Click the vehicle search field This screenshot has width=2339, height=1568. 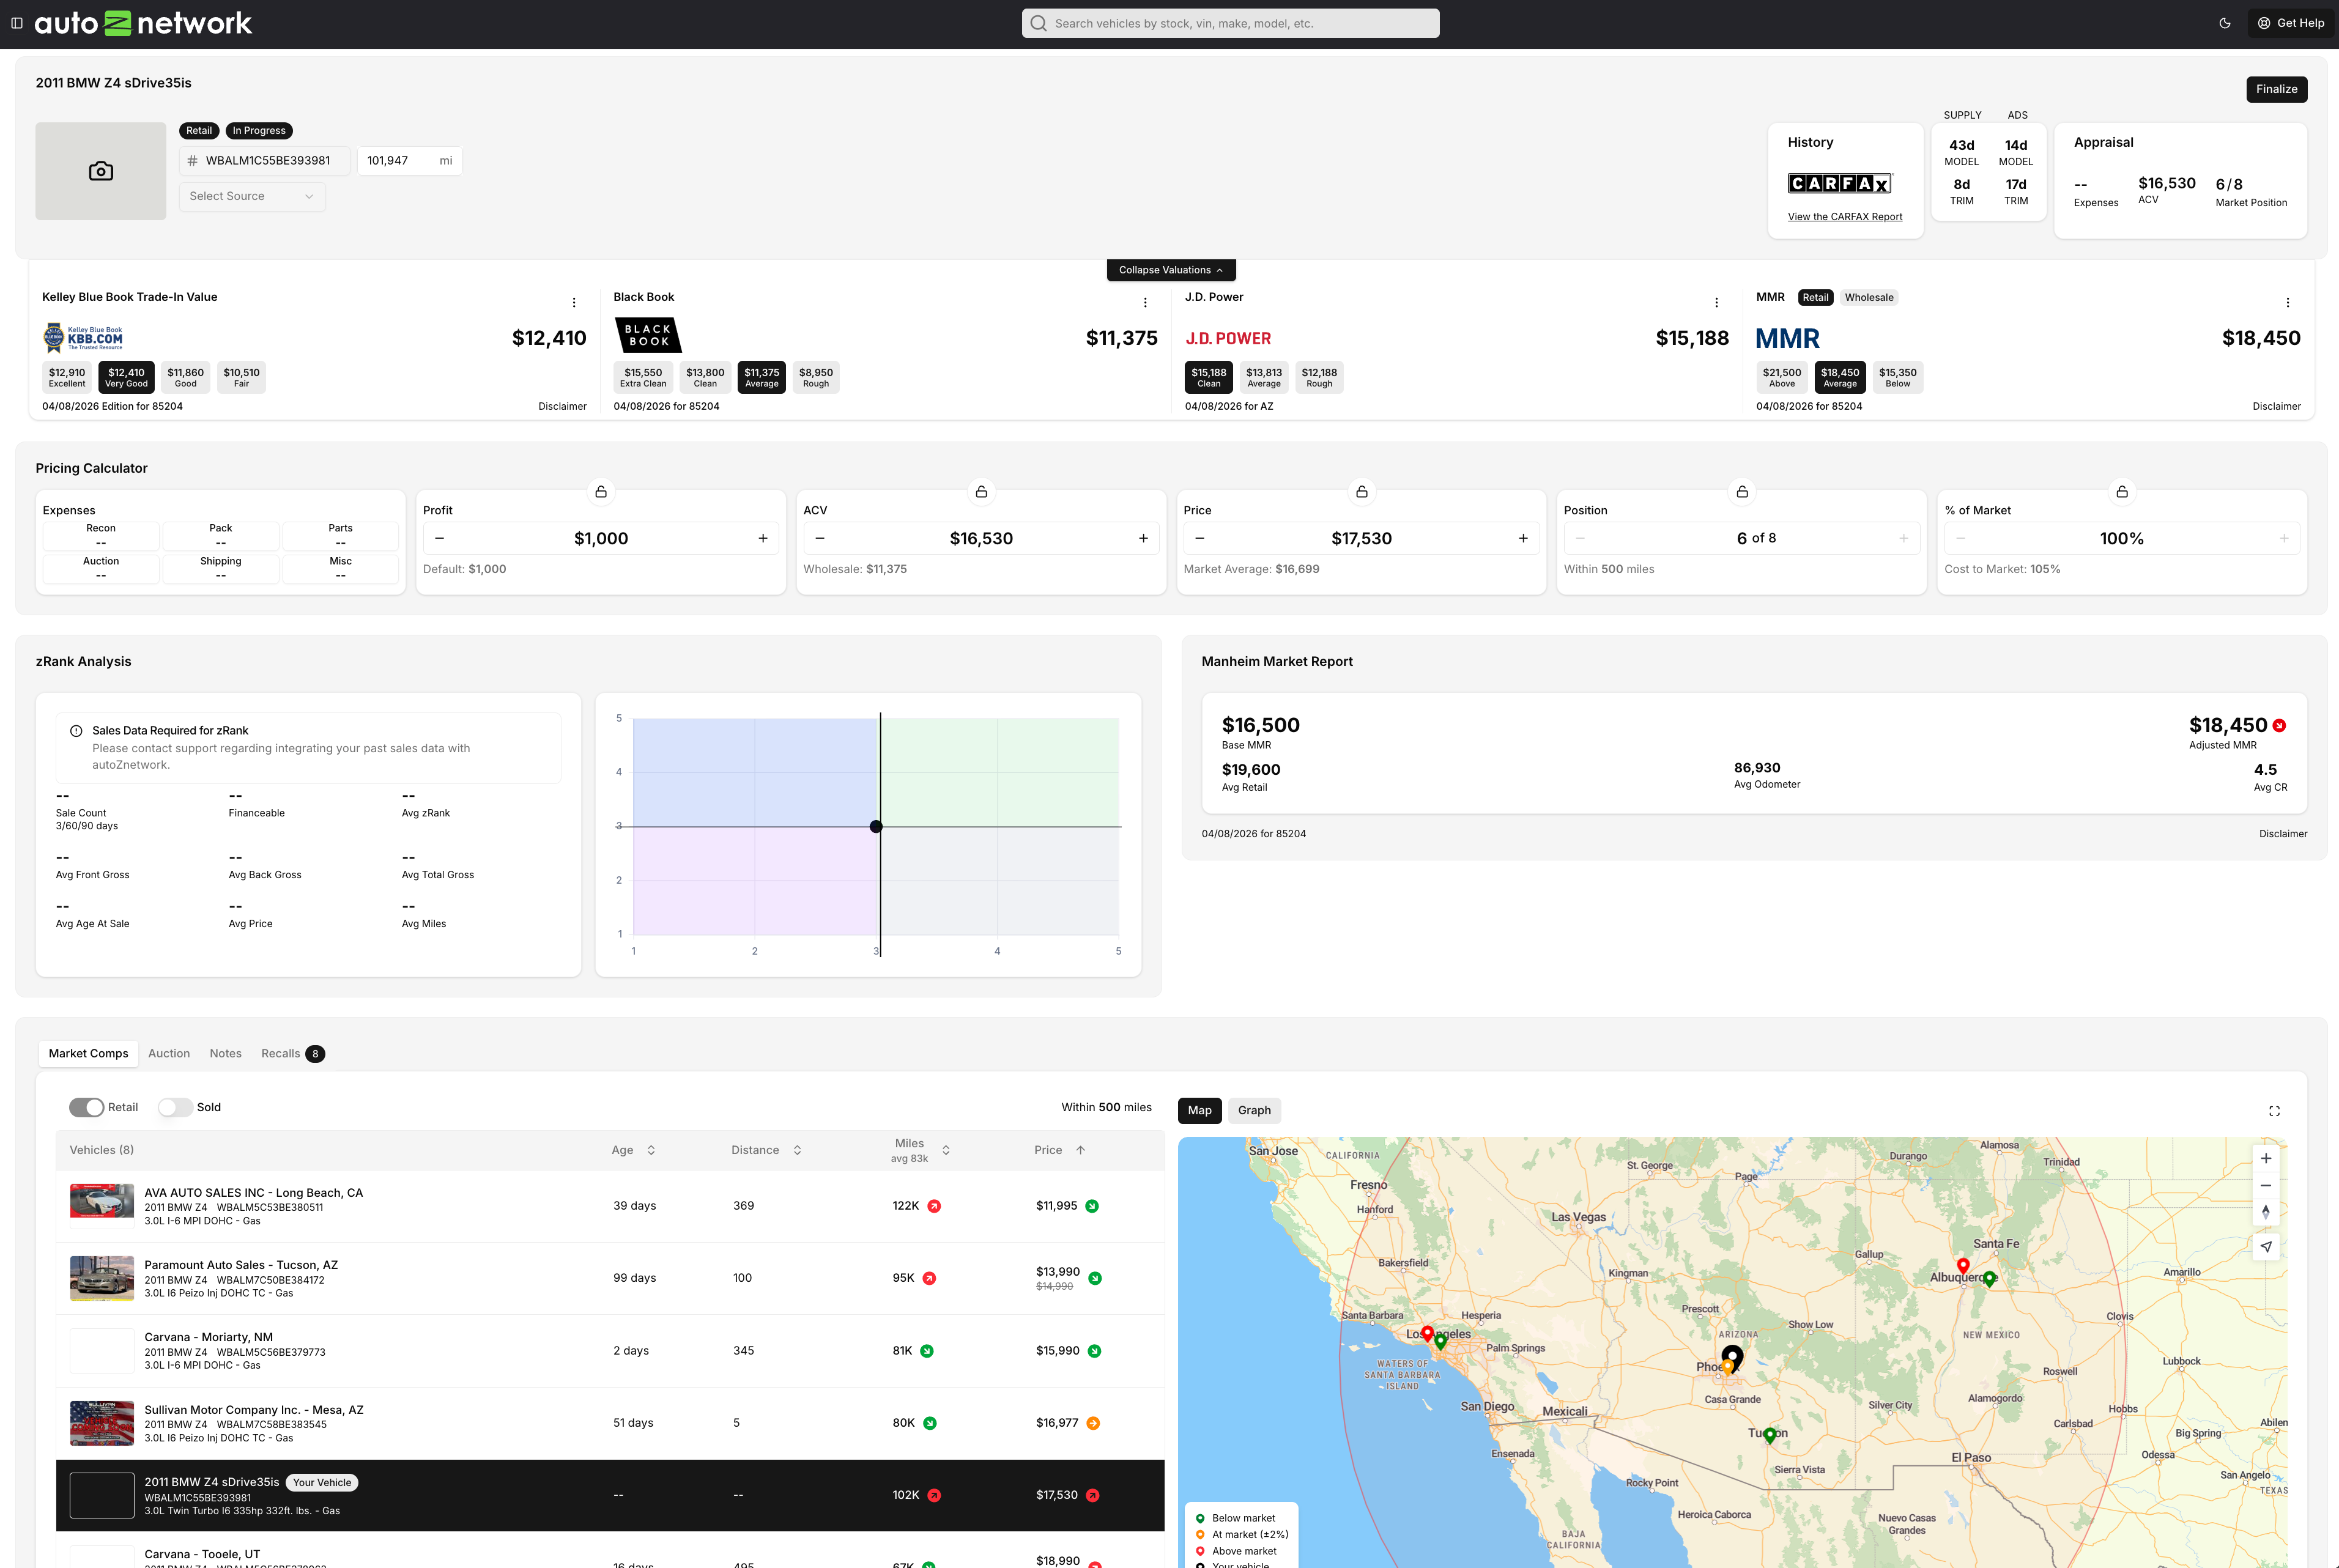1231,23
